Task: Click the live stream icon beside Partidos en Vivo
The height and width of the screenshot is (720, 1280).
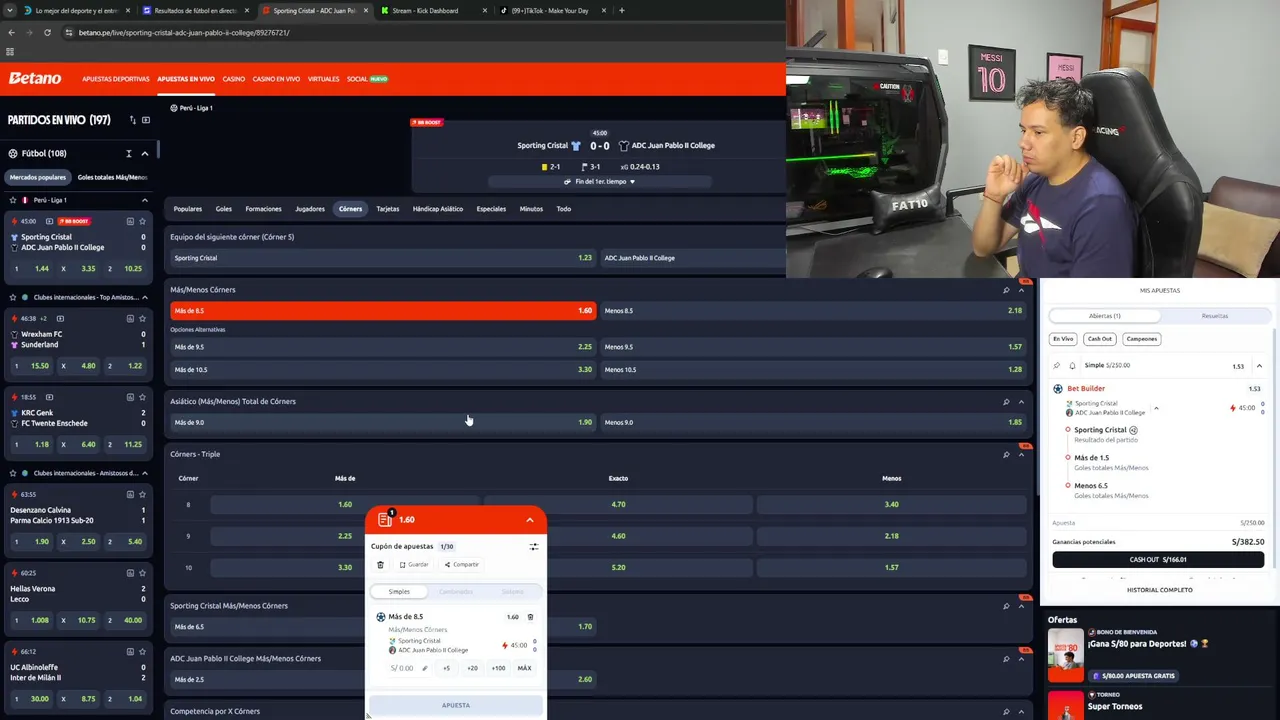Action: click(x=146, y=120)
